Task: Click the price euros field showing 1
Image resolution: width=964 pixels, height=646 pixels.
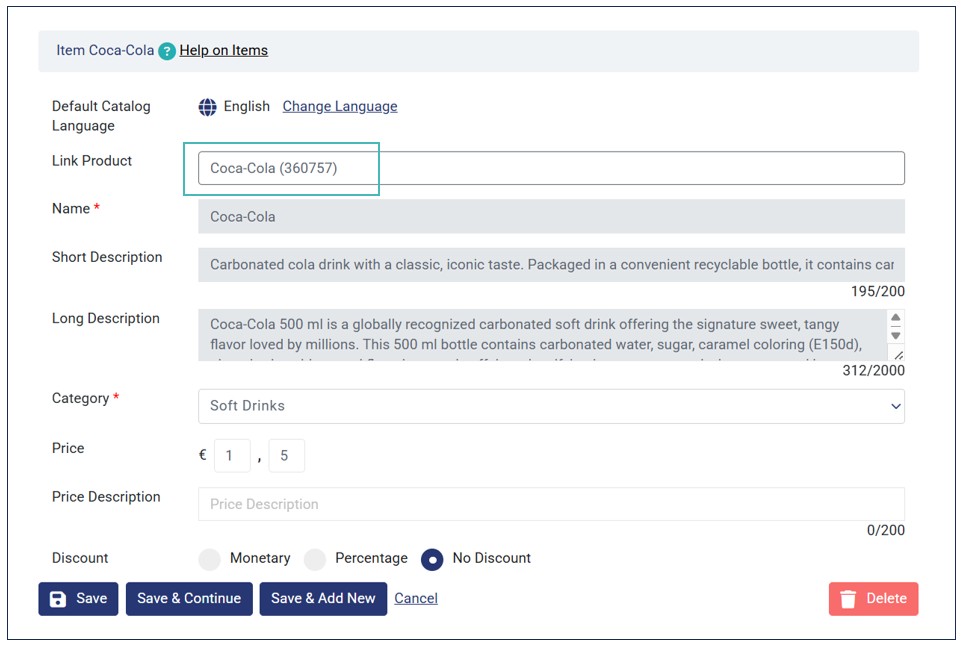Action: point(232,455)
